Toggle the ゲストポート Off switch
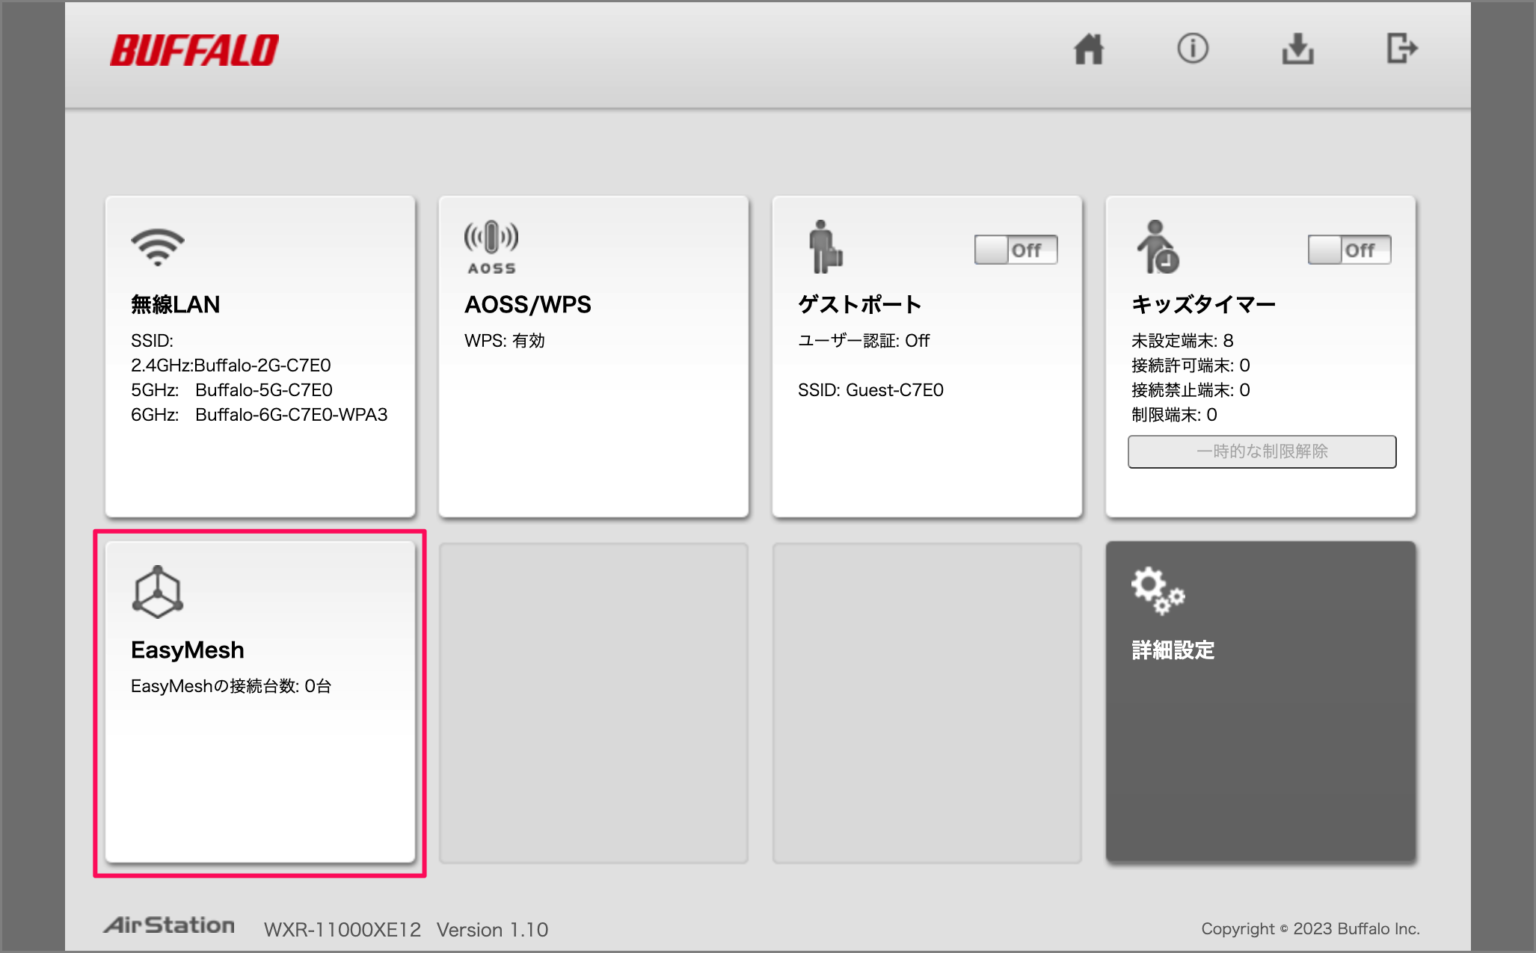This screenshot has height=953, width=1536. pos(1015,250)
